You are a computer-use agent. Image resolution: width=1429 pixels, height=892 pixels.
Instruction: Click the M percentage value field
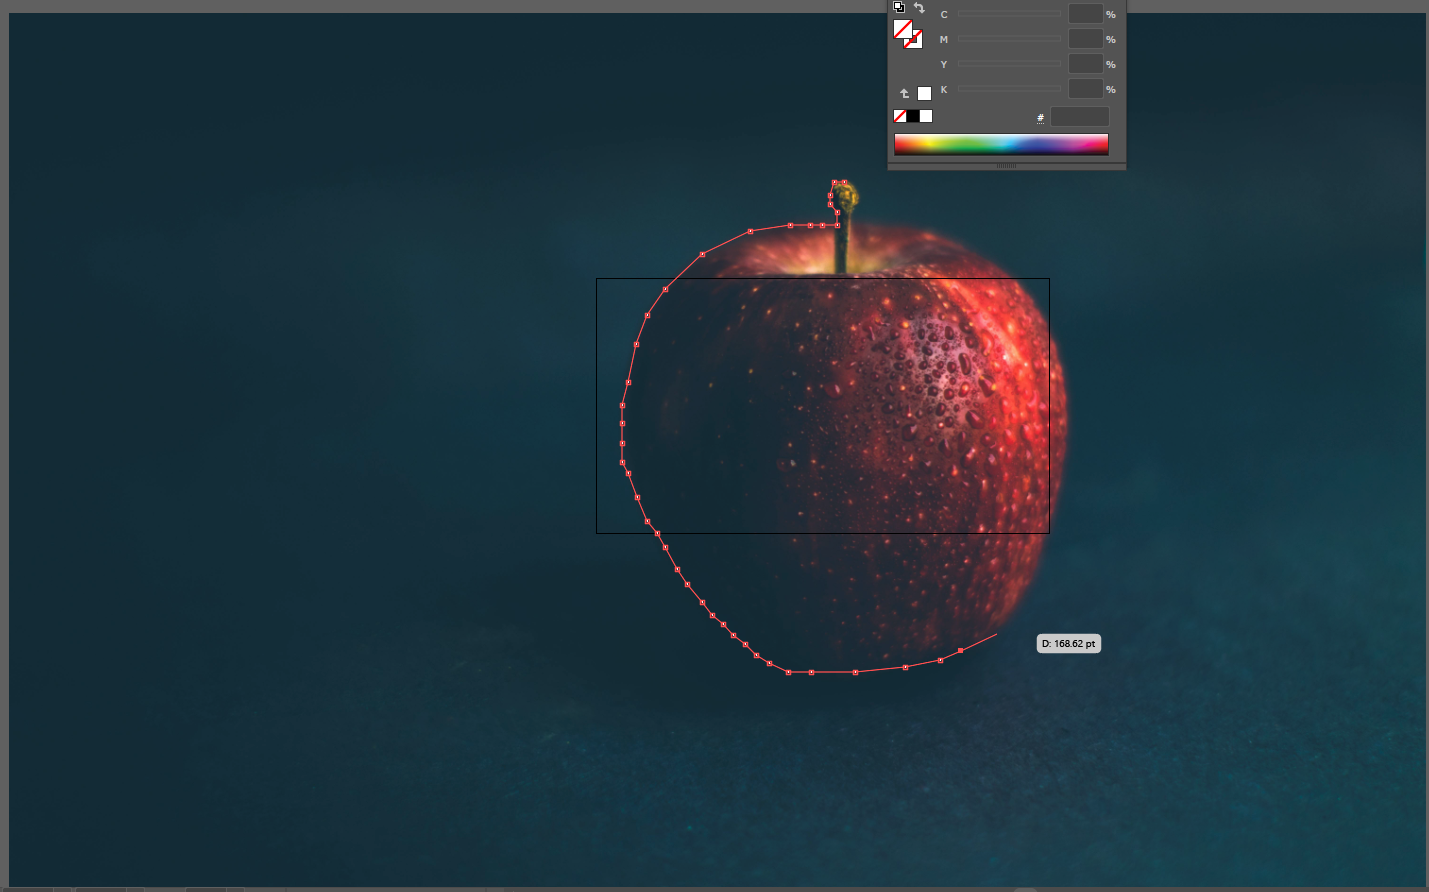click(x=1085, y=38)
